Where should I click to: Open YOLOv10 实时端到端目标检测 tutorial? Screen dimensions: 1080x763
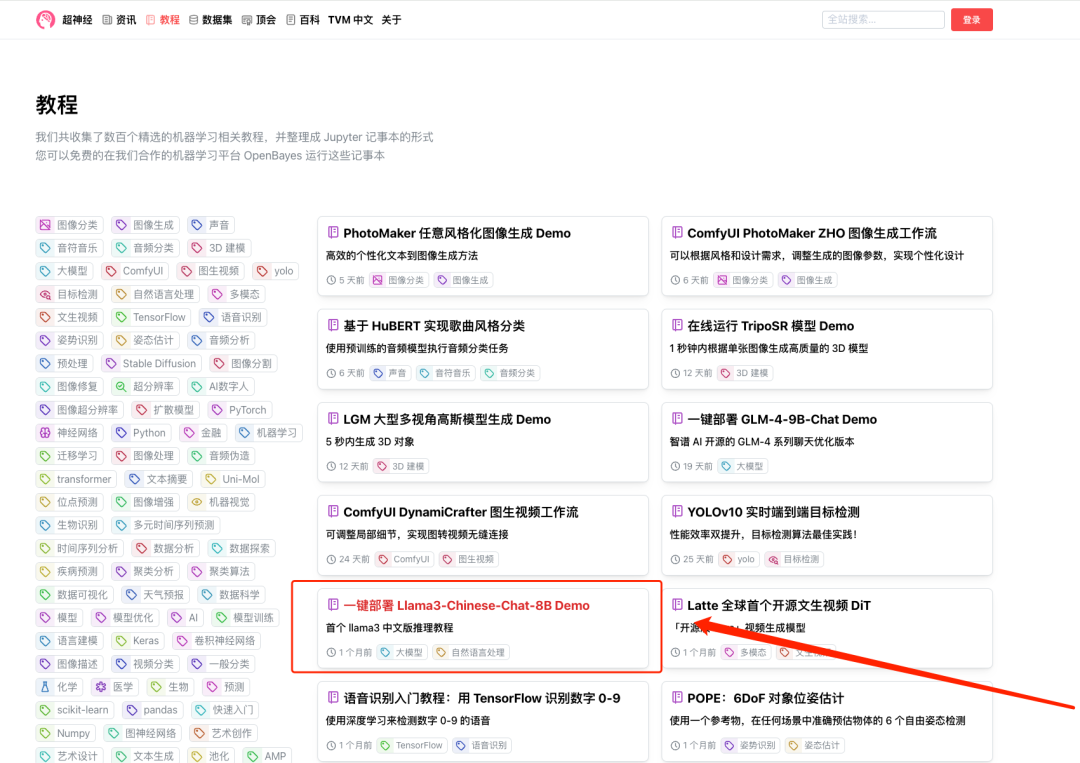click(773, 512)
